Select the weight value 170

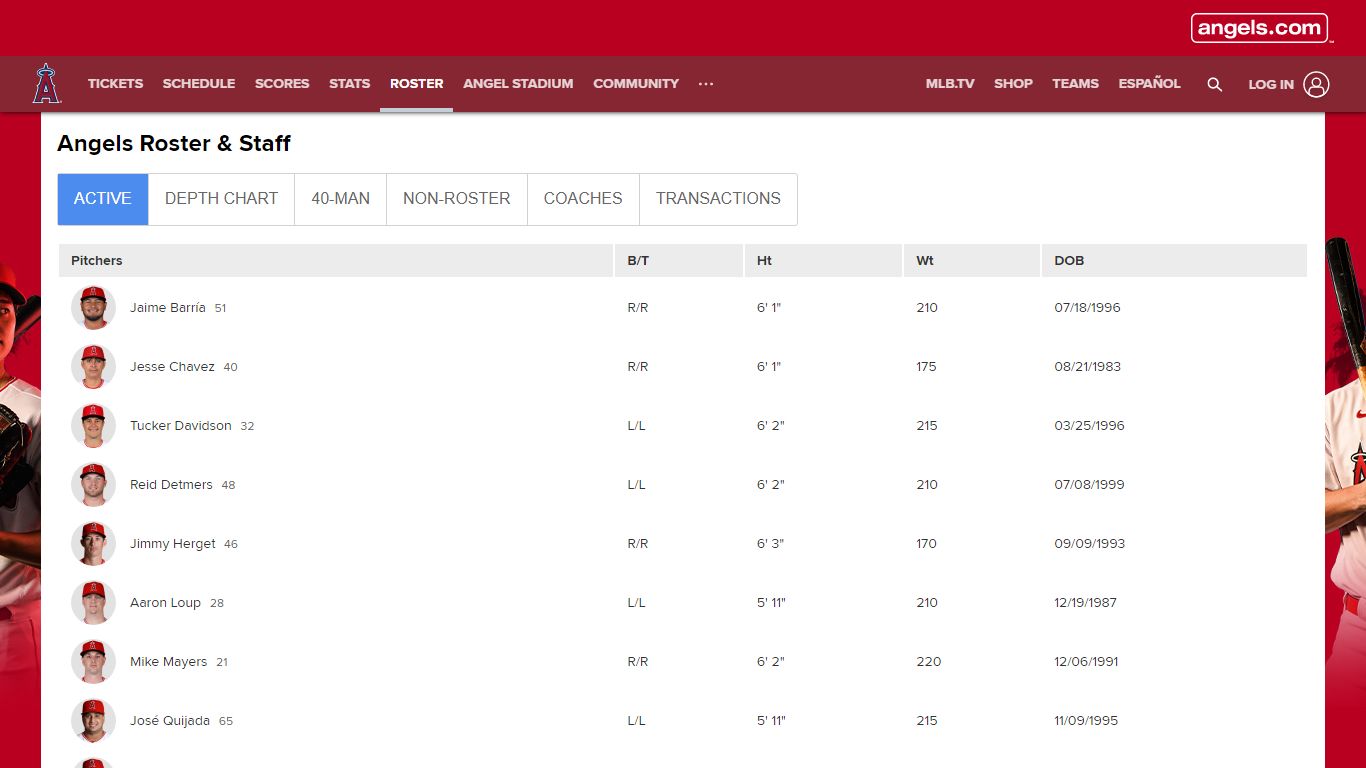pyautogui.click(x=926, y=544)
